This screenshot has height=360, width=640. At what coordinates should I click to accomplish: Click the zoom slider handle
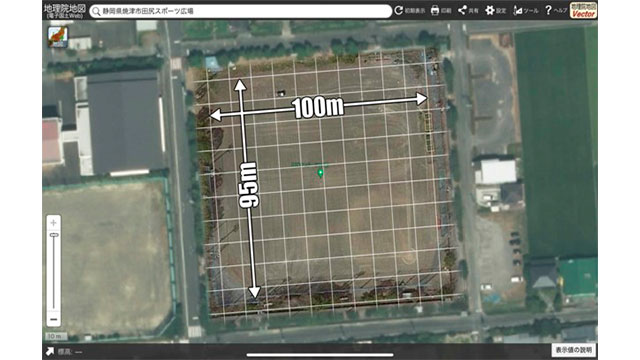[x=54, y=235]
